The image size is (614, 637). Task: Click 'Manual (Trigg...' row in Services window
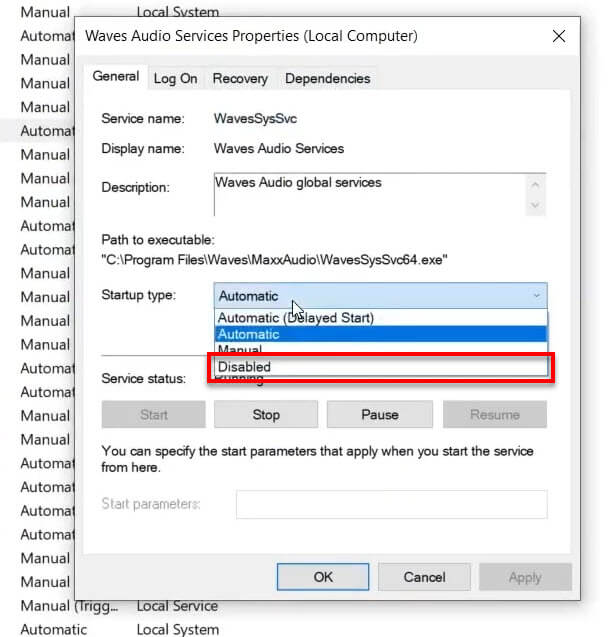69,606
